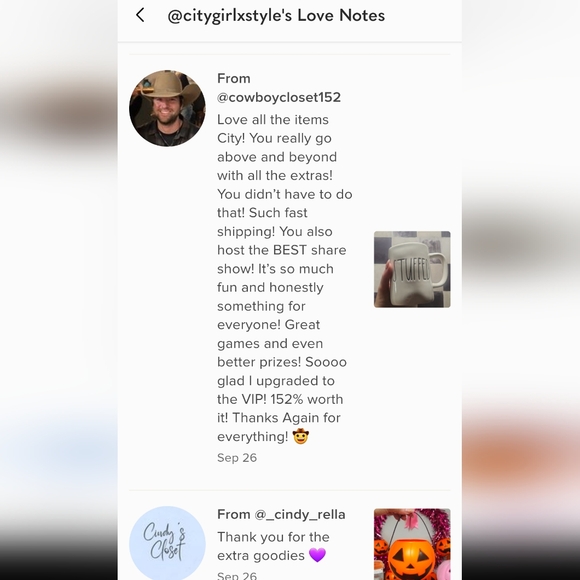Click the 'Thanks Again for everything' line

click(x=279, y=427)
